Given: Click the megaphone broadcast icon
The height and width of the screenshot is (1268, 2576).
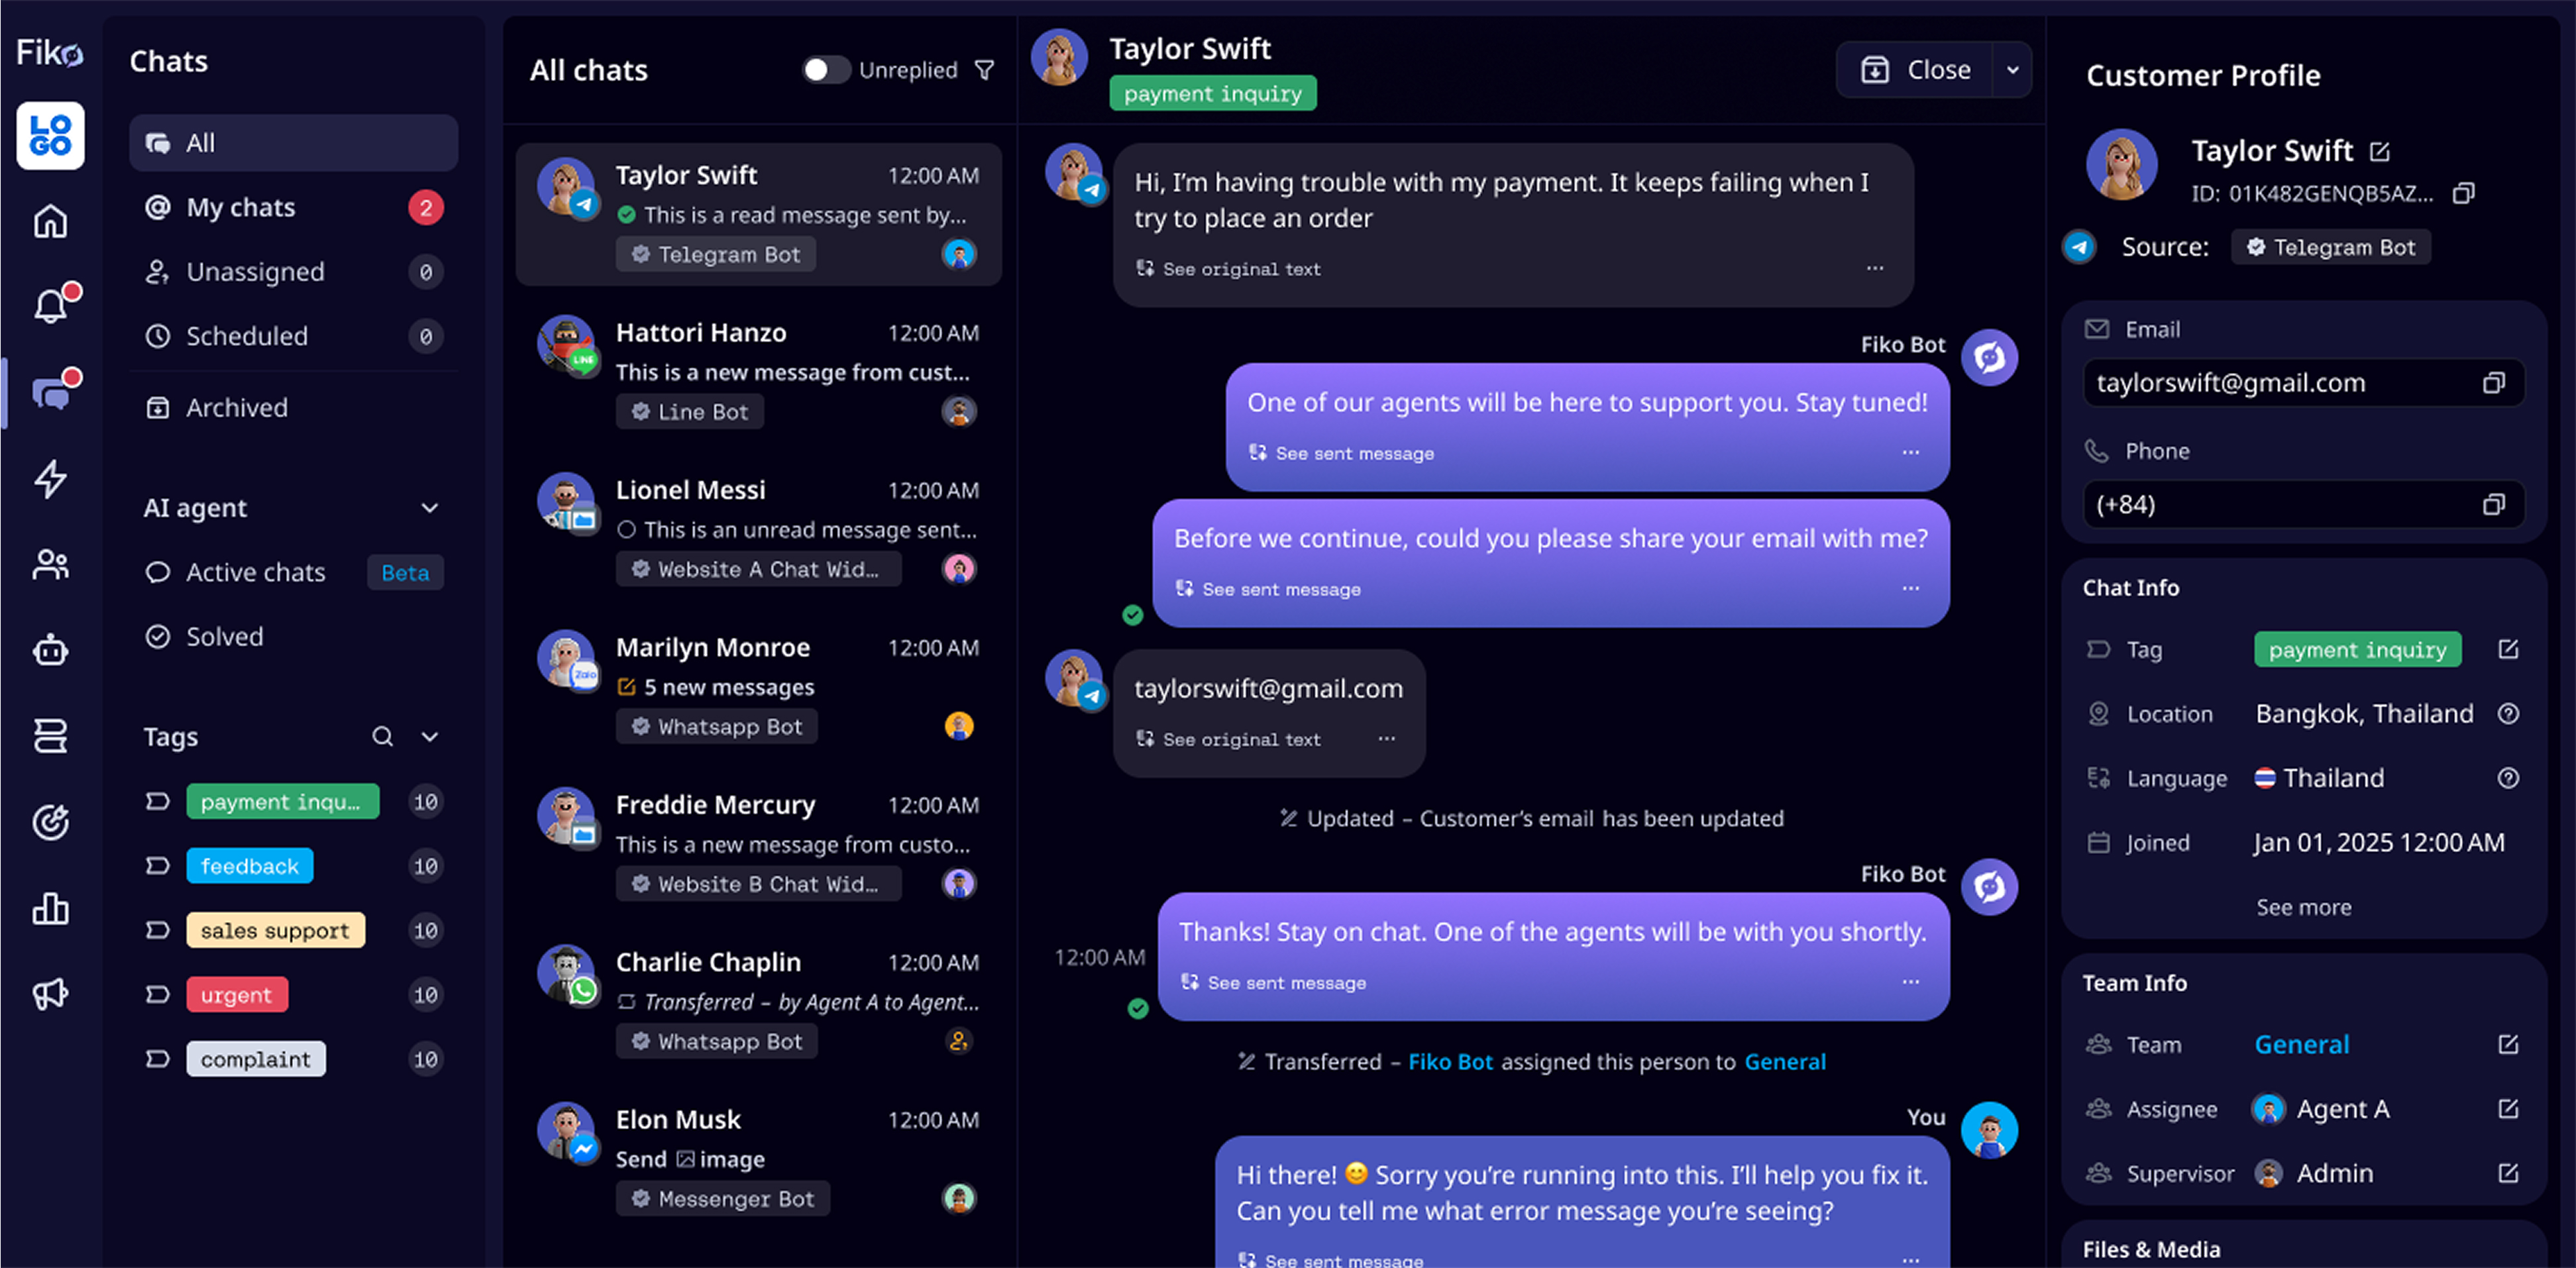Looking at the screenshot, I should [x=50, y=993].
